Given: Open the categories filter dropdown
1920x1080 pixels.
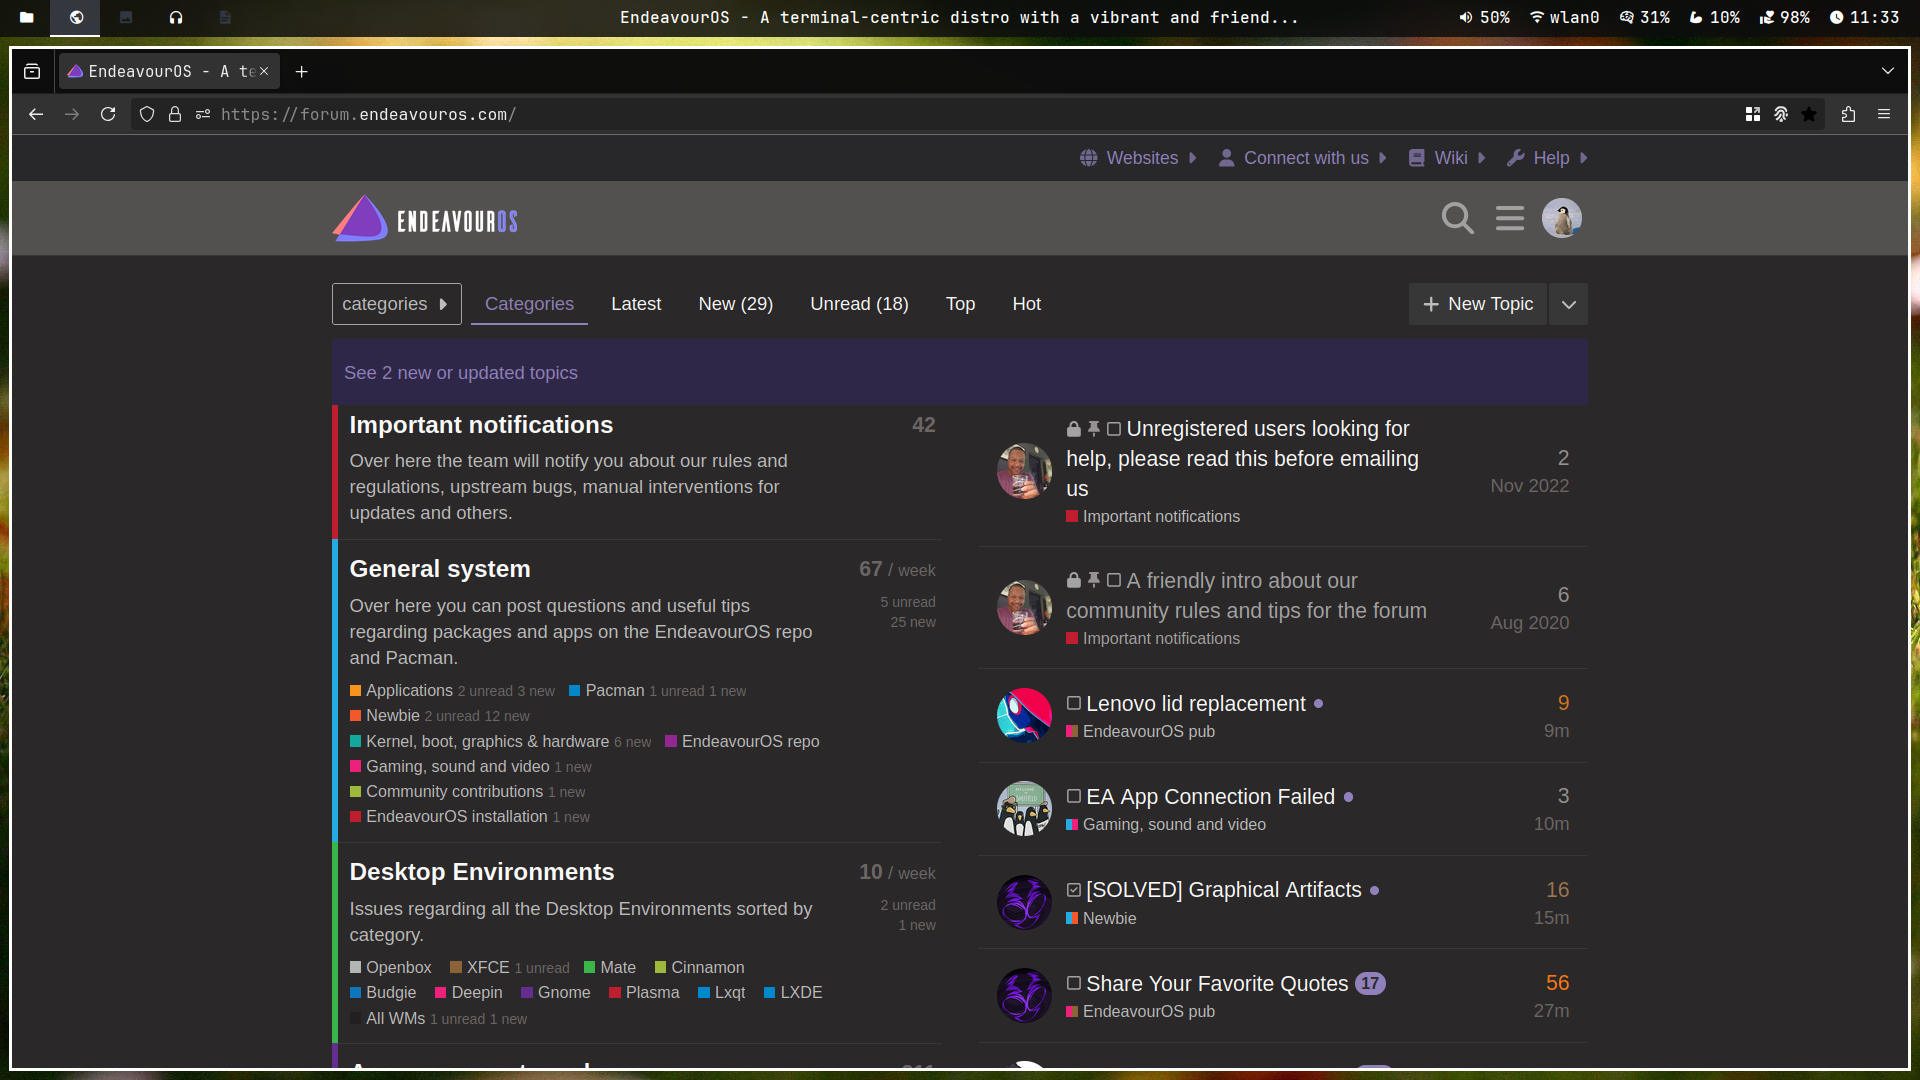Looking at the screenshot, I should click(396, 304).
